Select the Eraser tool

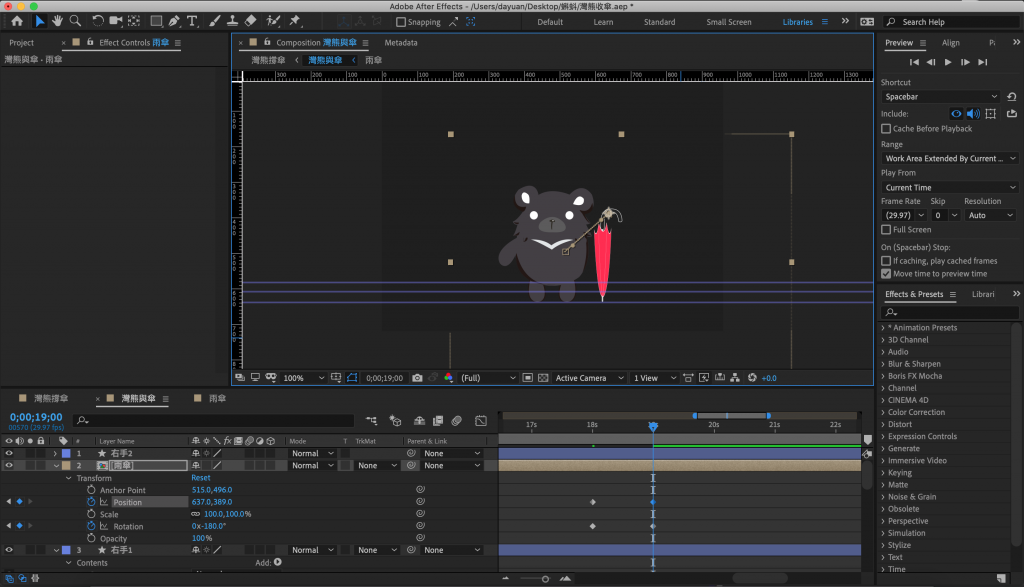[250, 21]
